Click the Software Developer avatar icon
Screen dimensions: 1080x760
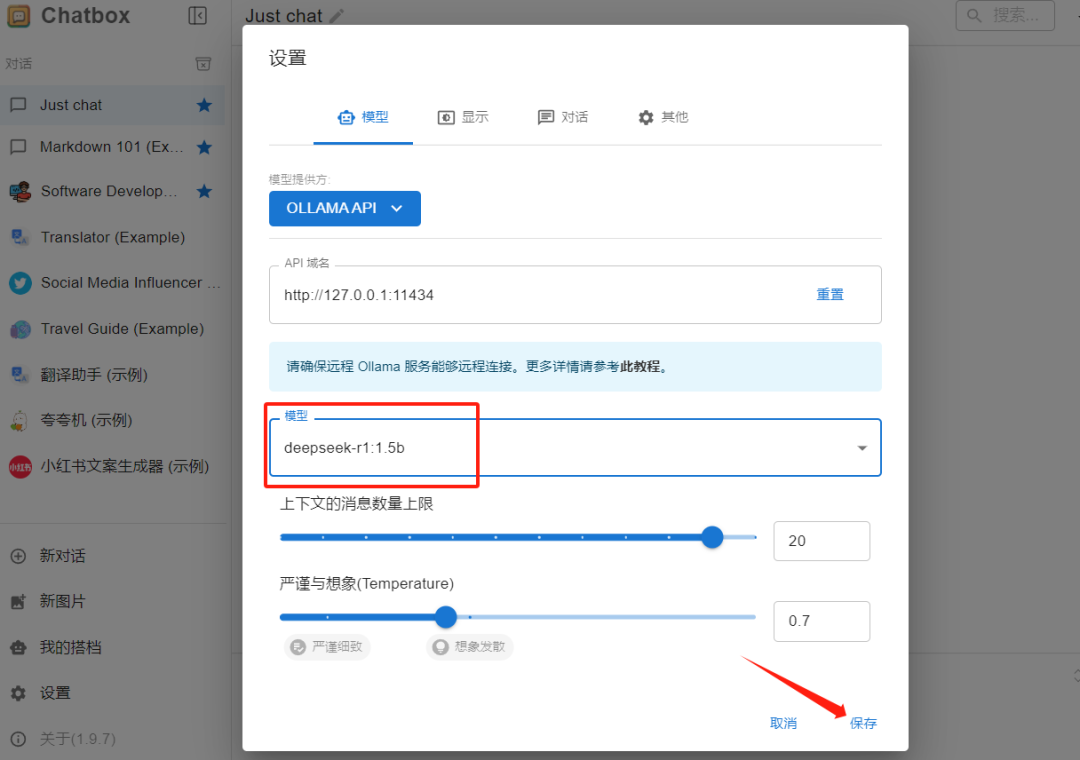tap(20, 192)
